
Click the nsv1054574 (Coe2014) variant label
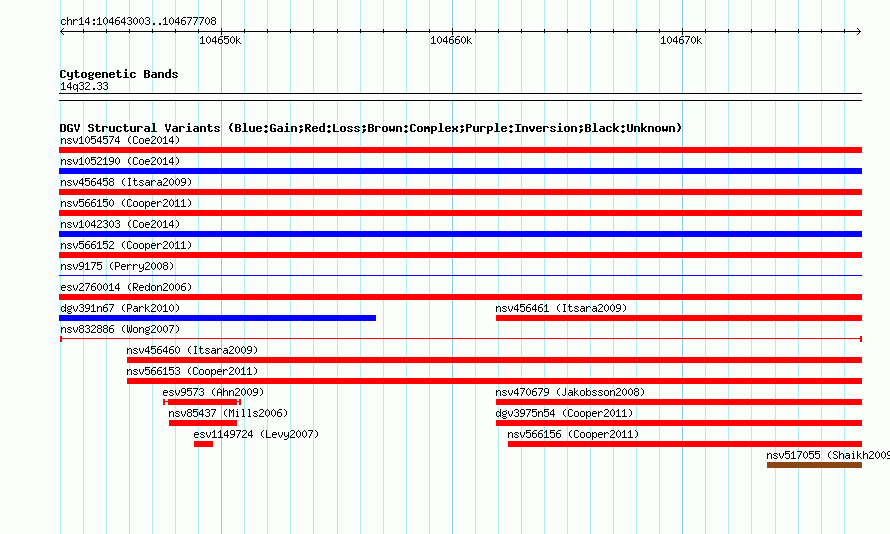click(x=120, y=140)
